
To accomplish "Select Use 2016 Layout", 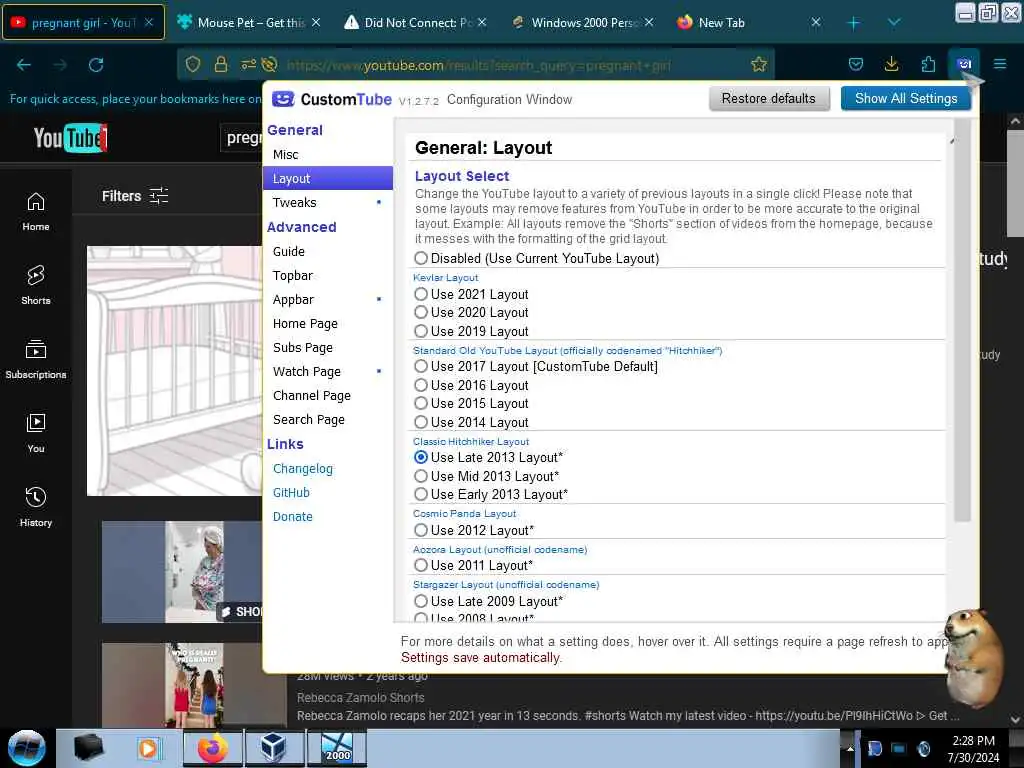I will point(421,385).
